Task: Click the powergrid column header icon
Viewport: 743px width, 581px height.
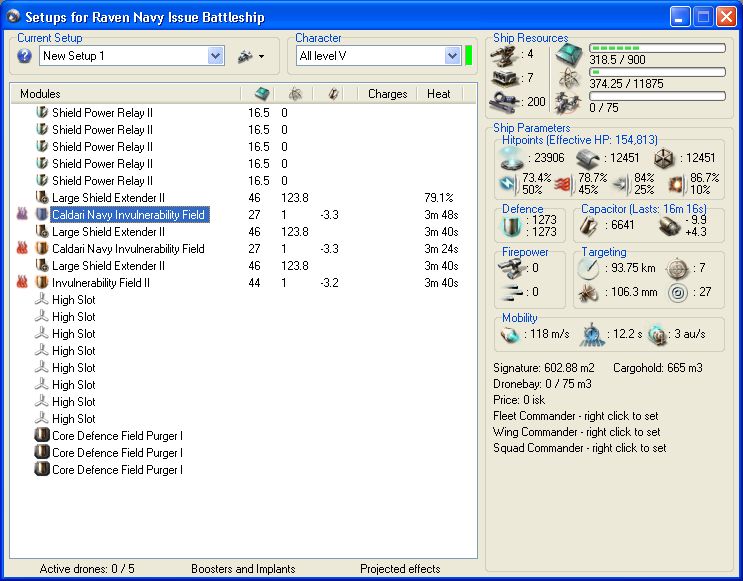Action: pos(296,93)
